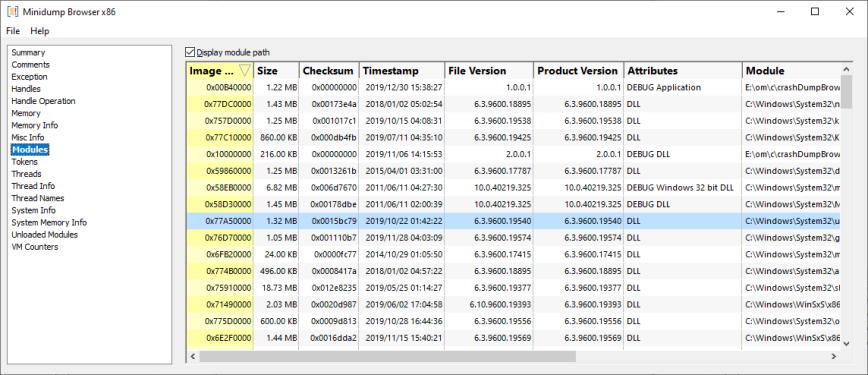Select System Memory Info in the left list
The width and height of the screenshot is (868, 375).
(x=49, y=223)
